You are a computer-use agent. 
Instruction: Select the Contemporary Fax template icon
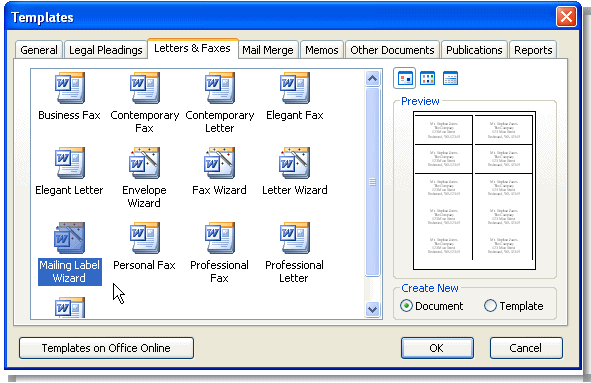145,87
